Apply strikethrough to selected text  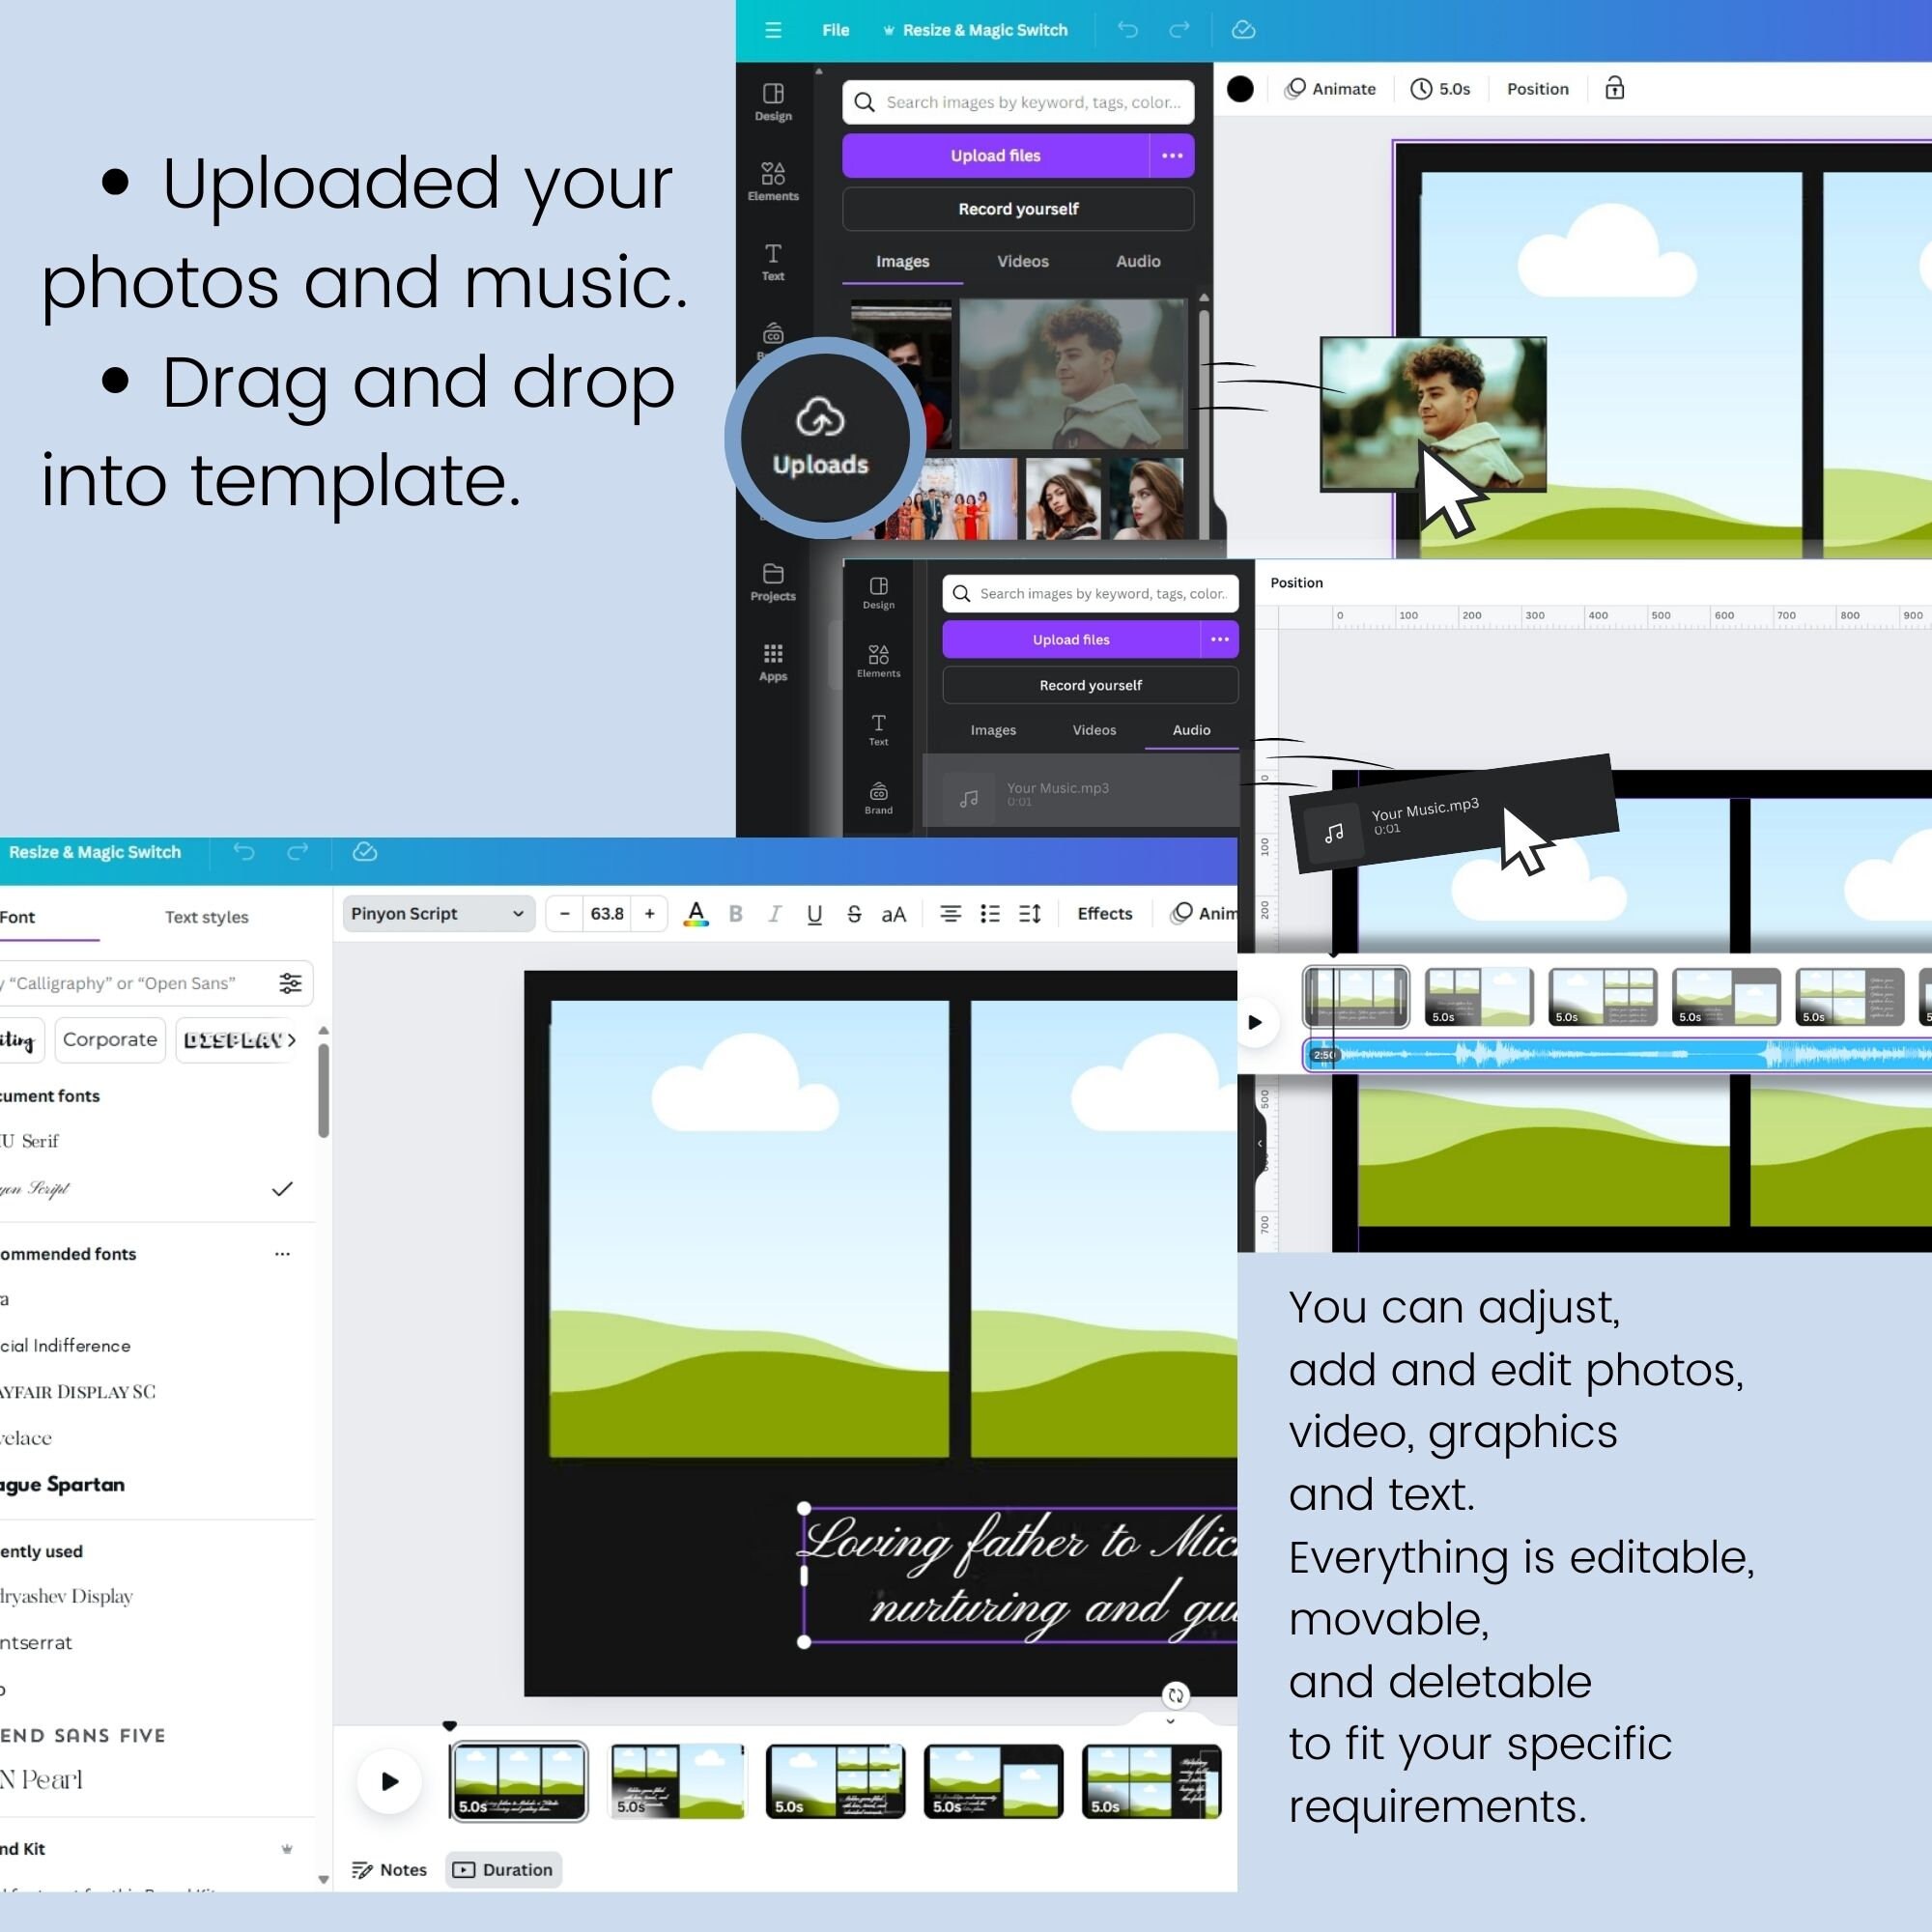pos(853,913)
